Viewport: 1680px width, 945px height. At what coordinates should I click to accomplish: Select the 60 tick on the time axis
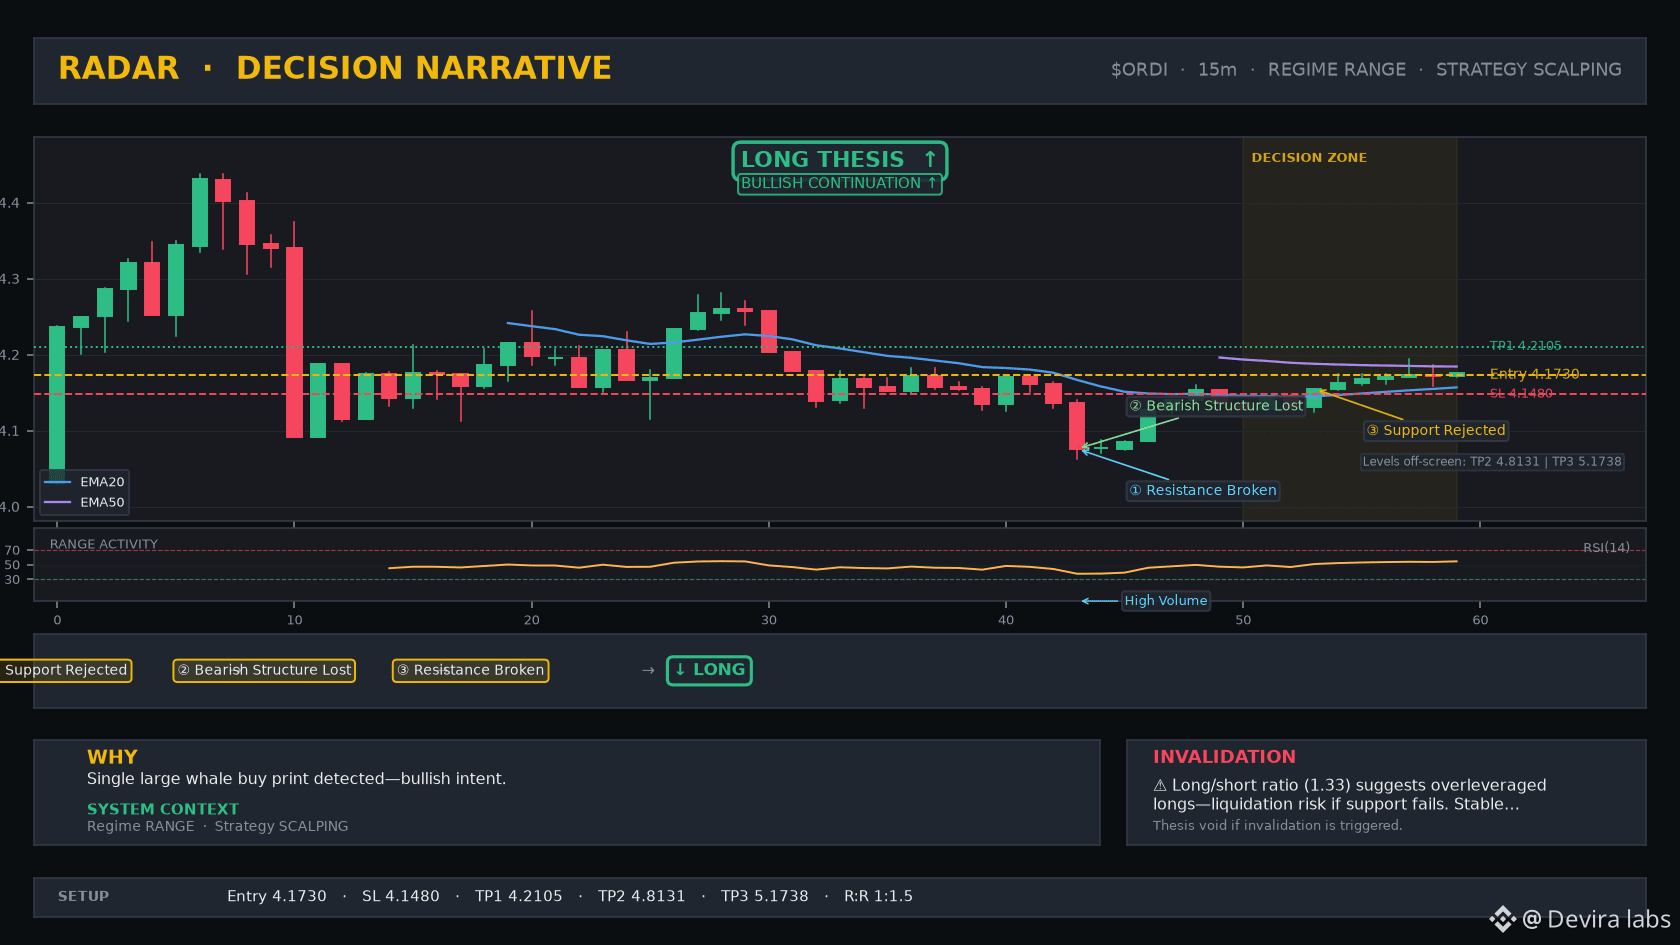click(1480, 620)
